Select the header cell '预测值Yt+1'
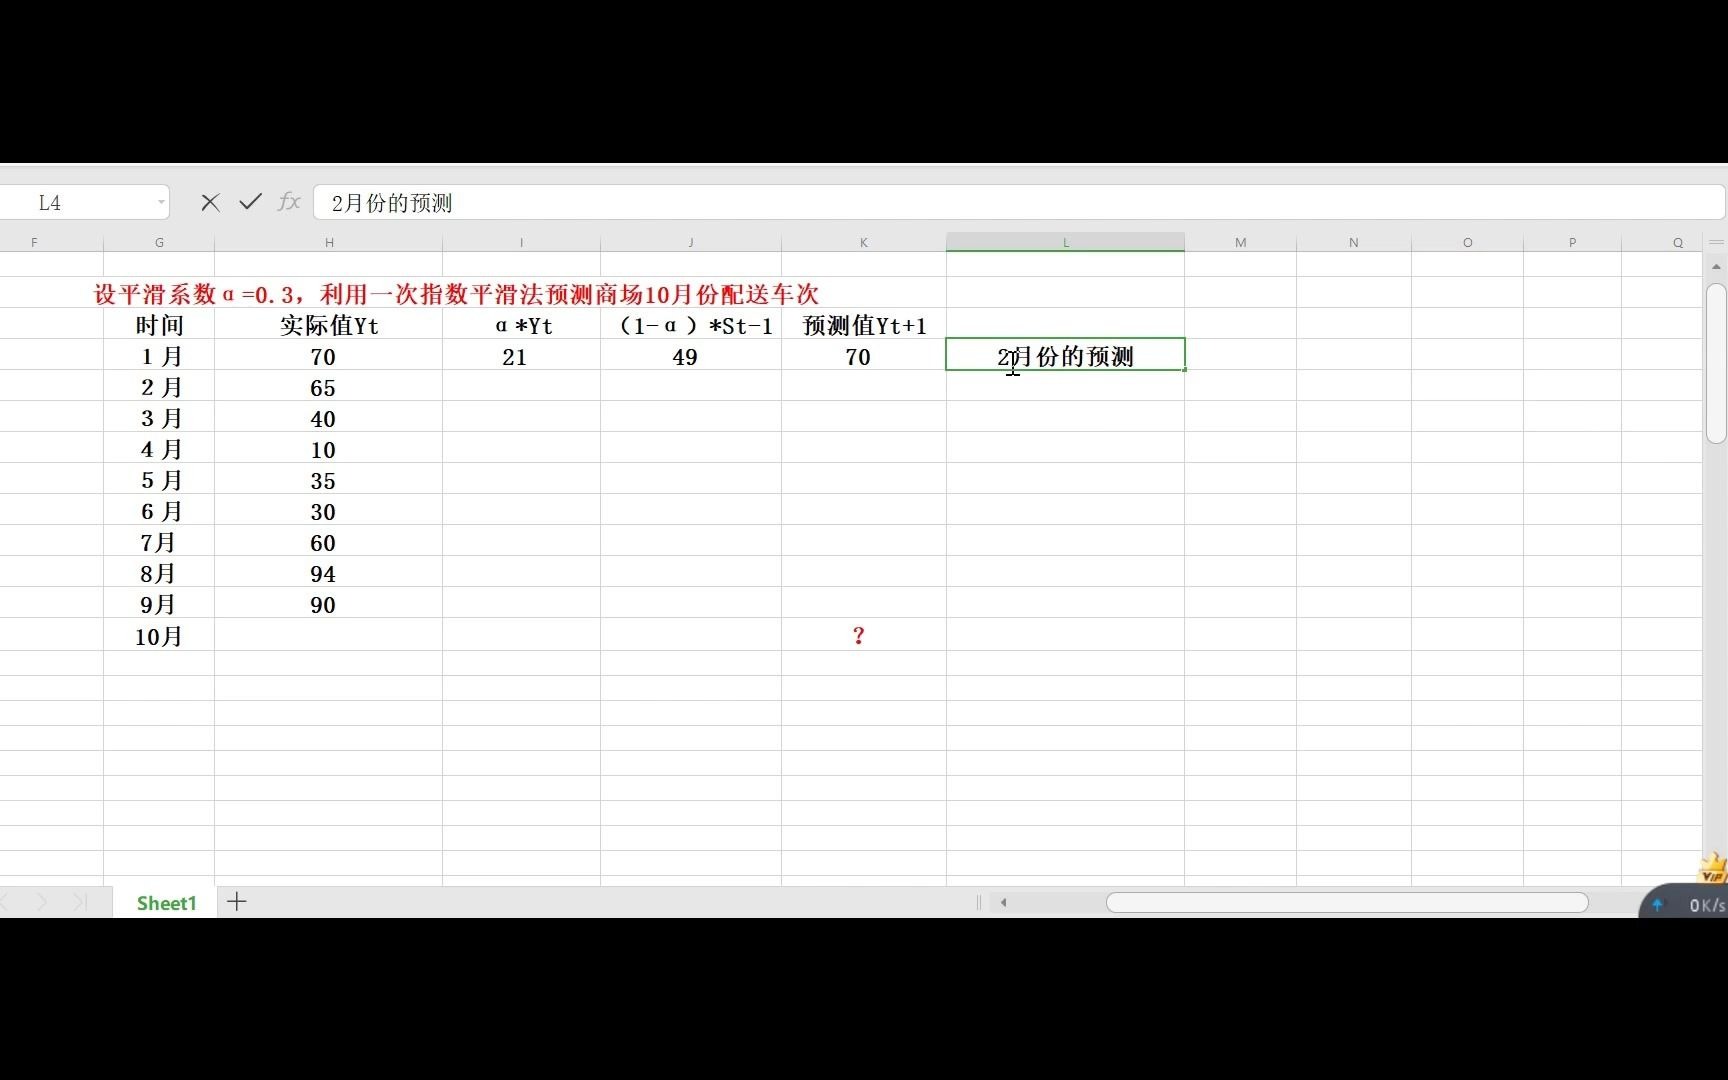The image size is (1728, 1080). point(864,325)
